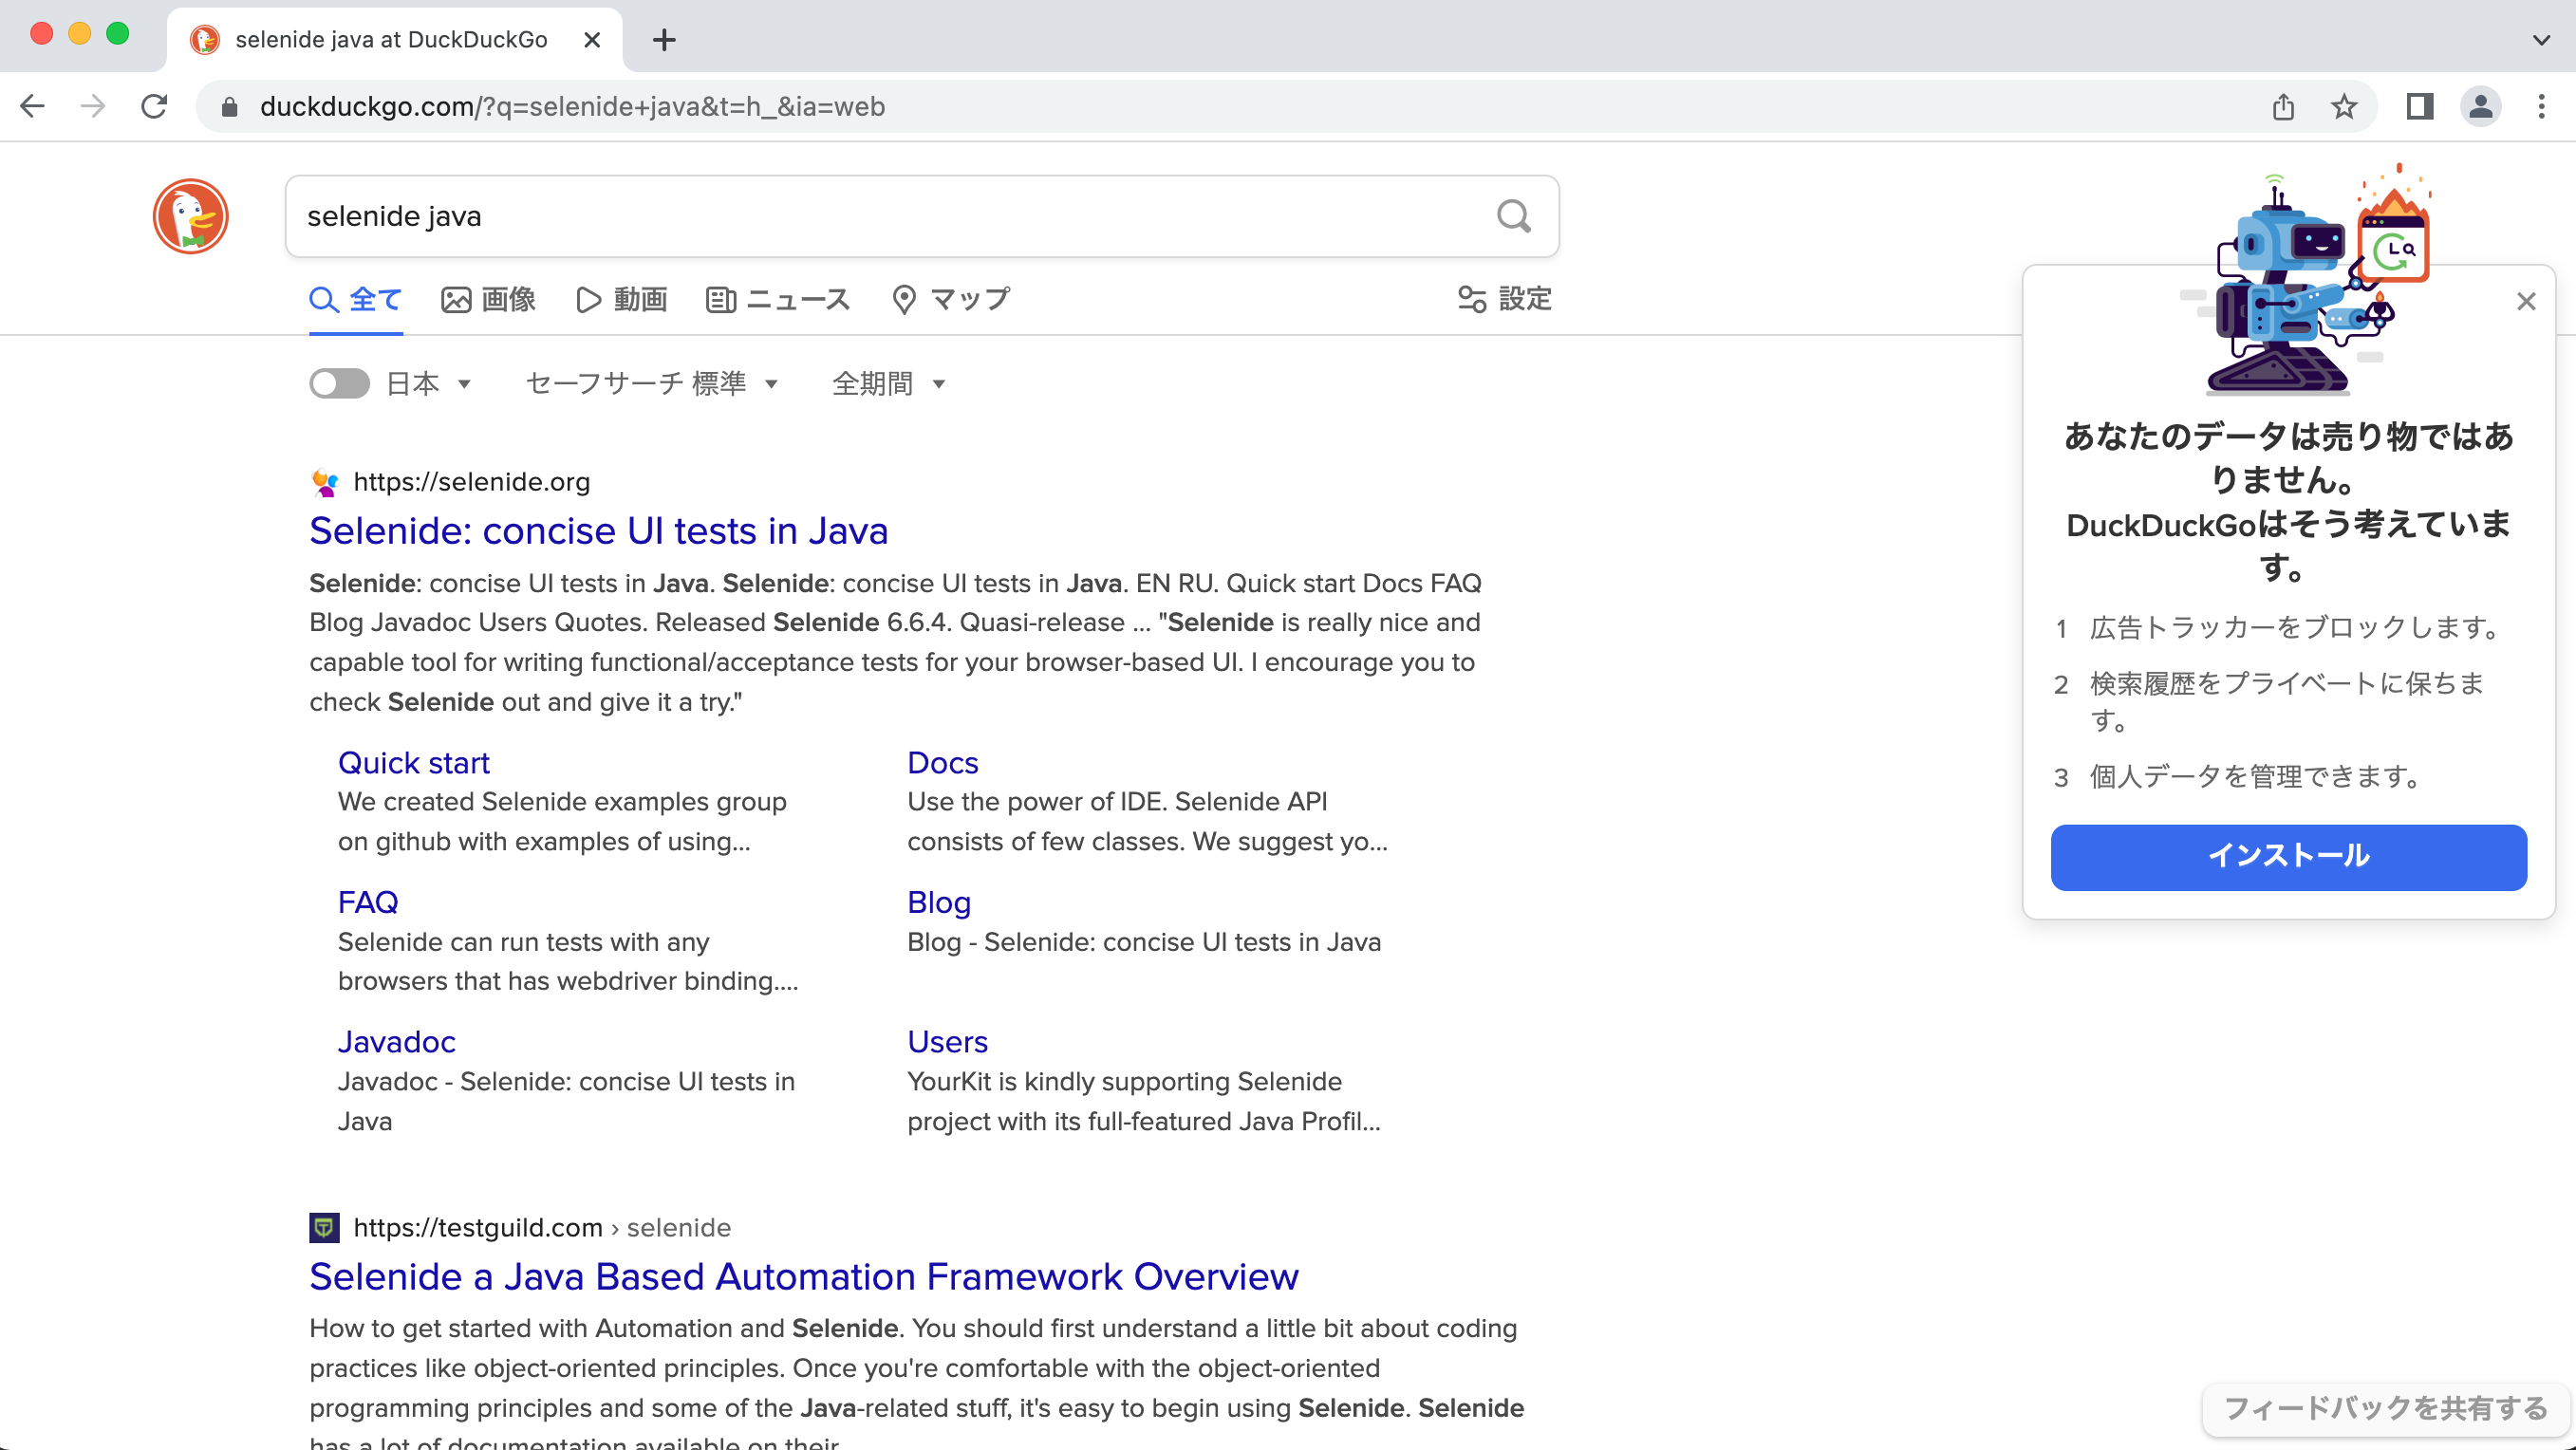This screenshot has width=2576, height=1450.
Task: Click the https://testguild.com URL
Action: [478, 1228]
